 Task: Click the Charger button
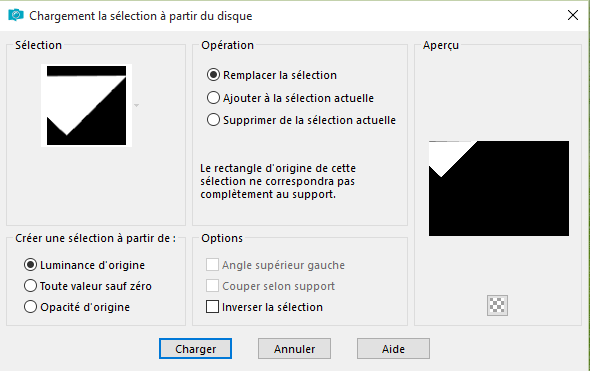[x=195, y=349]
